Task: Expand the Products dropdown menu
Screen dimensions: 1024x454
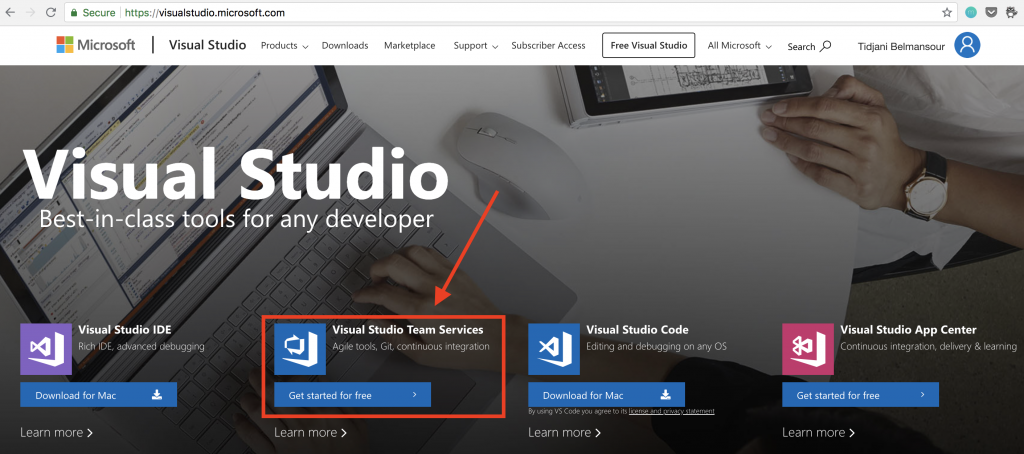Action: (284, 46)
